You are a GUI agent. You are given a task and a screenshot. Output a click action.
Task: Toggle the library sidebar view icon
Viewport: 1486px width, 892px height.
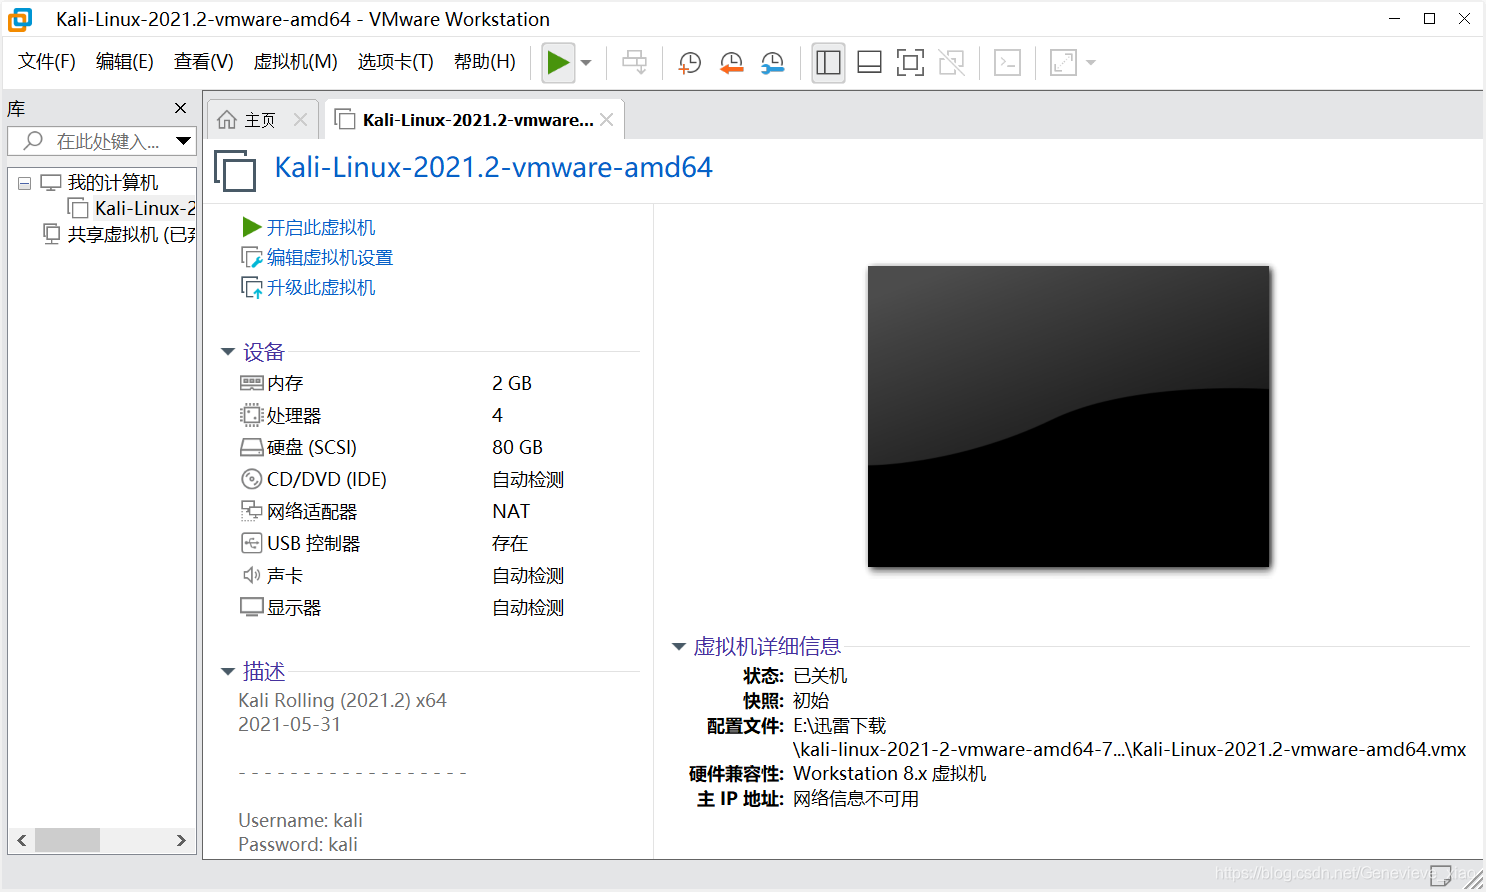(828, 63)
